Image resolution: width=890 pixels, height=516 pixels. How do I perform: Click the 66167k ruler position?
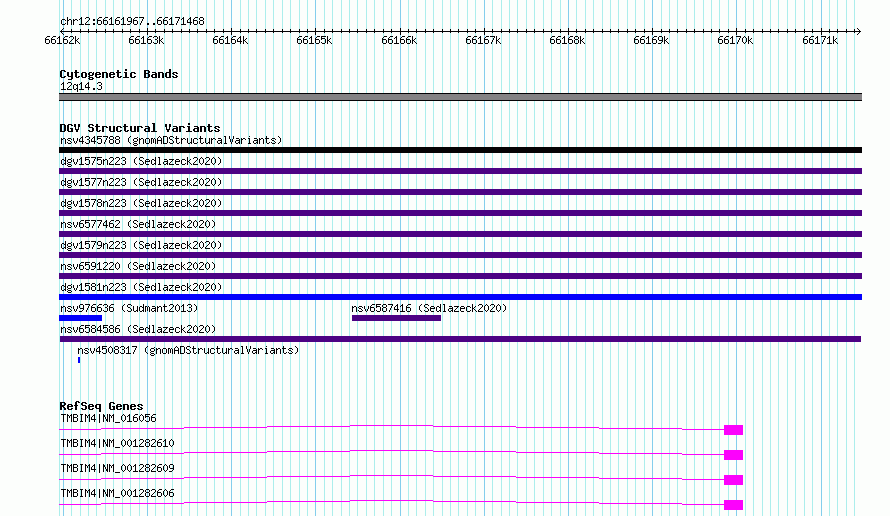[483, 40]
